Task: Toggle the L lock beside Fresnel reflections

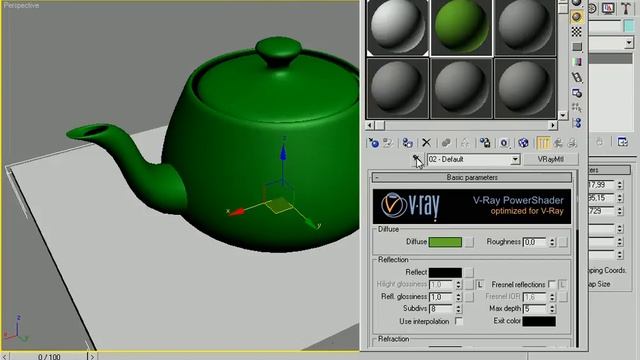Action: point(562,284)
